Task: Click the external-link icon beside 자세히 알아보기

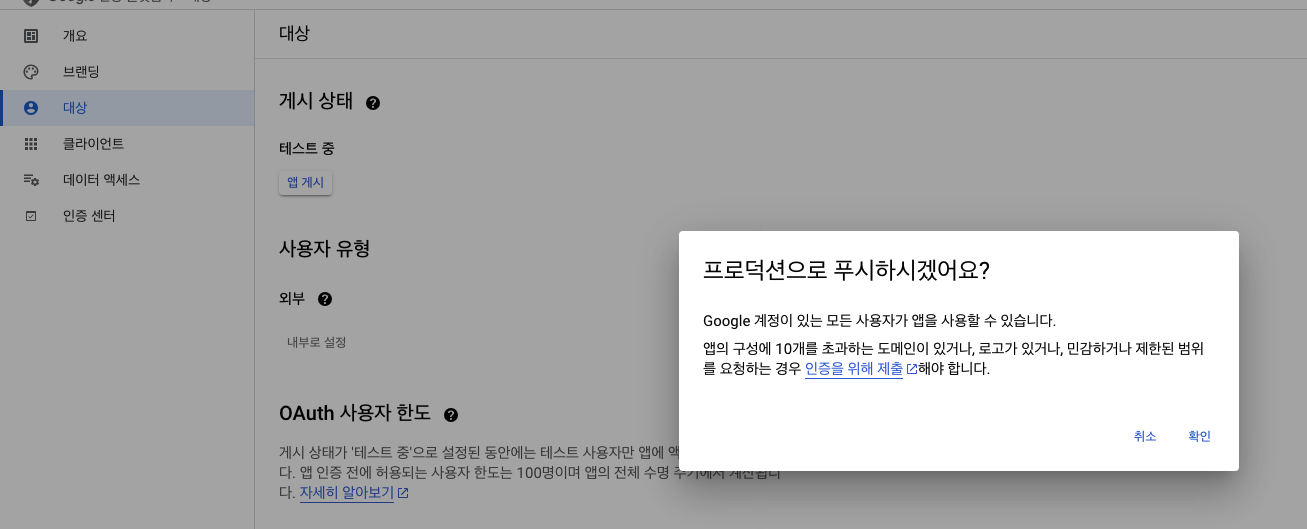Action: coord(403,493)
